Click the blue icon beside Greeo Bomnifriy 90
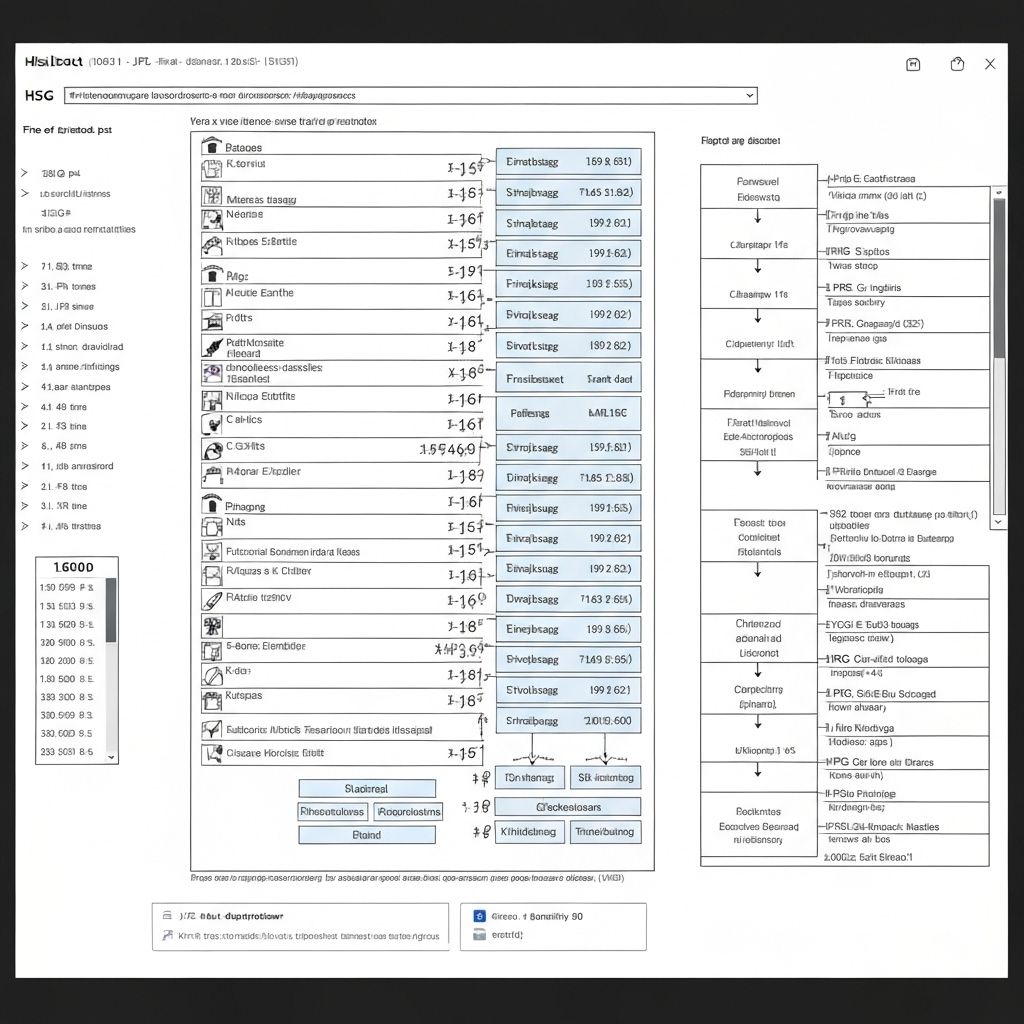 click(x=479, y=916)
